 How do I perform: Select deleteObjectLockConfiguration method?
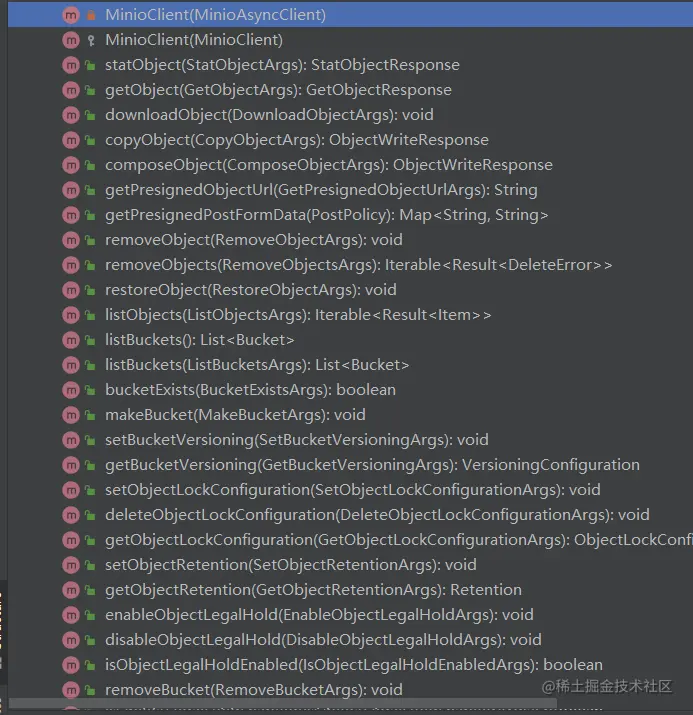(x=378, y=515)
